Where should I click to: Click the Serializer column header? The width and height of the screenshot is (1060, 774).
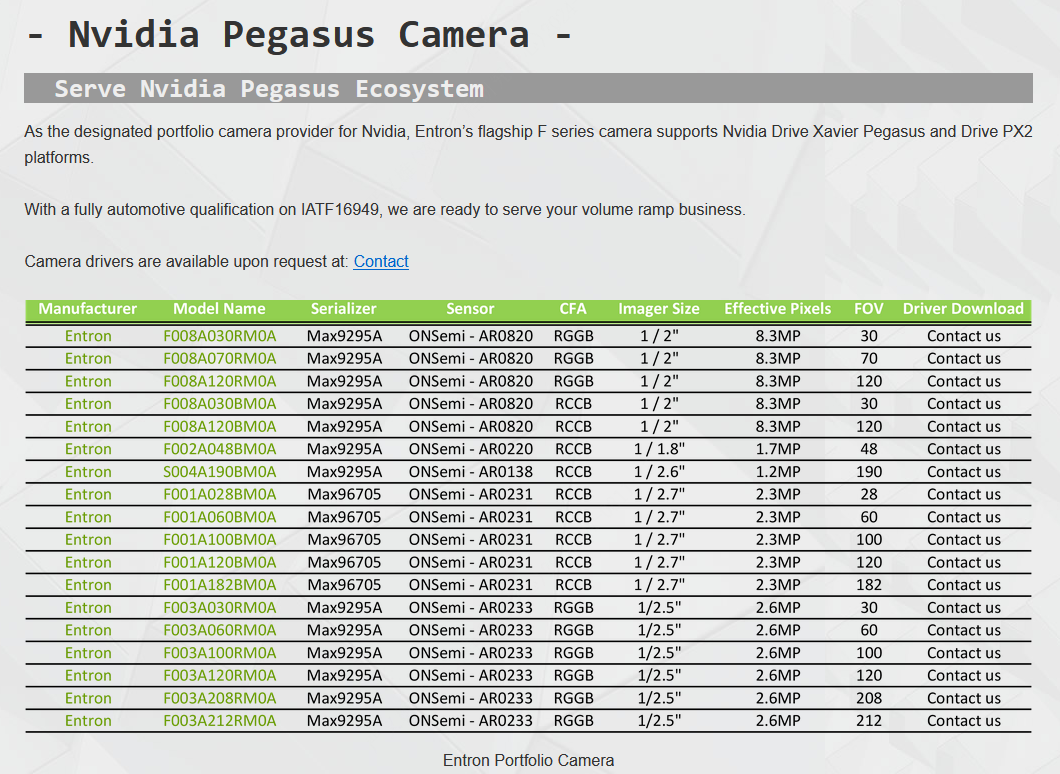point(343,309)
